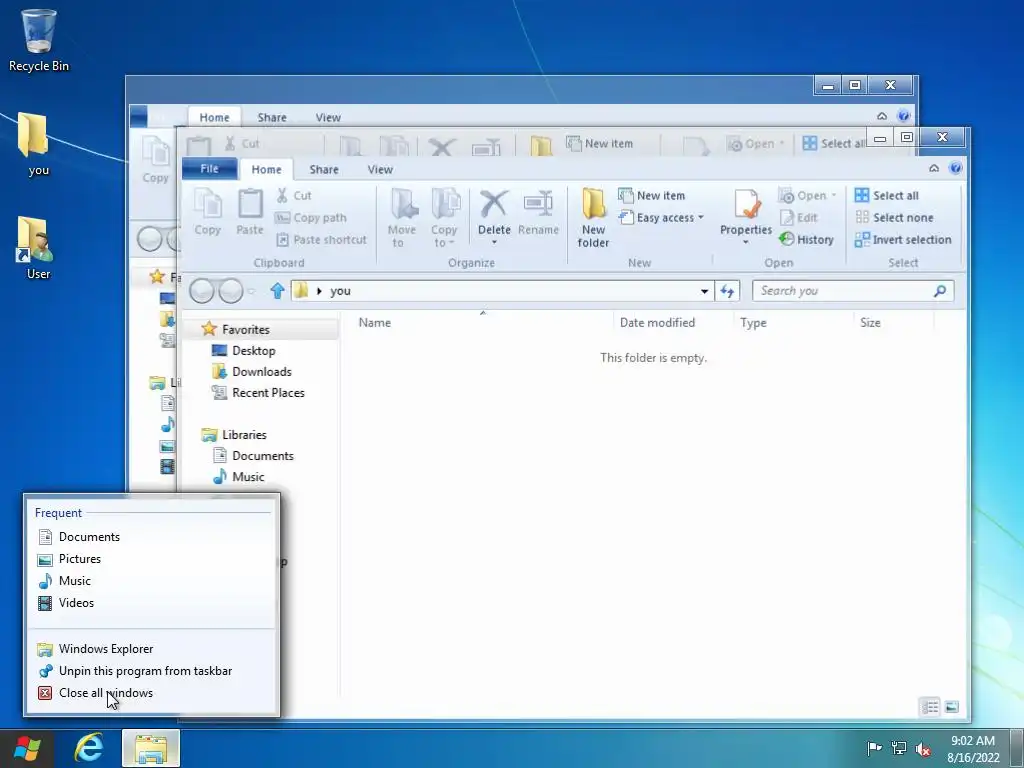1024x768 pixels.
Task: Click Cut in the front window's Clipboard group
Action: click(294, 195)
